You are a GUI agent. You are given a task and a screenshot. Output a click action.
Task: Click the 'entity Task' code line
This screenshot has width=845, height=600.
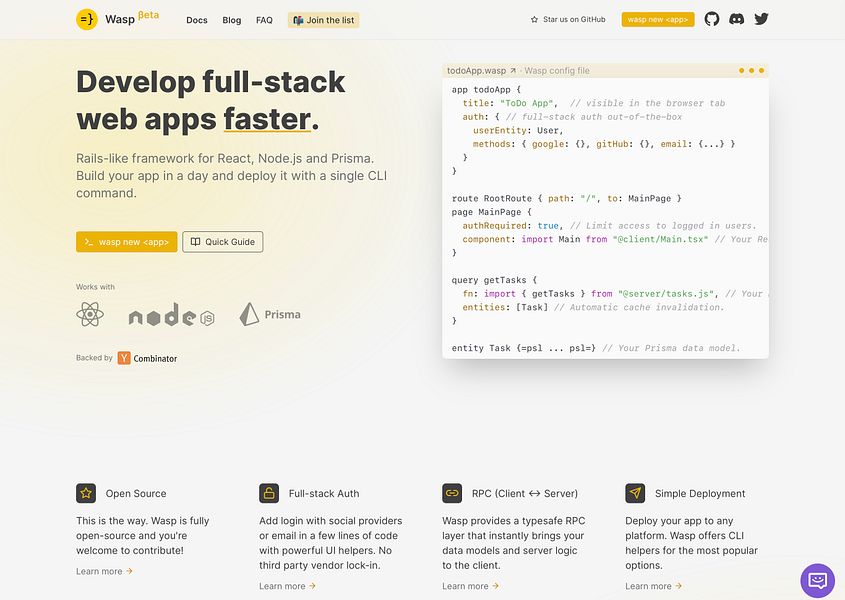coord(596,348)
